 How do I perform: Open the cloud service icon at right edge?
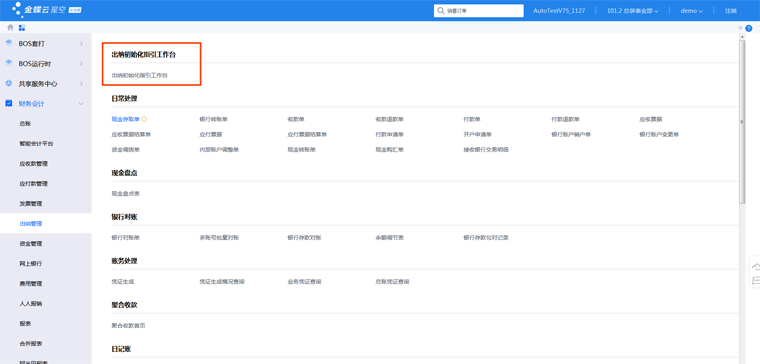[756, 266]
